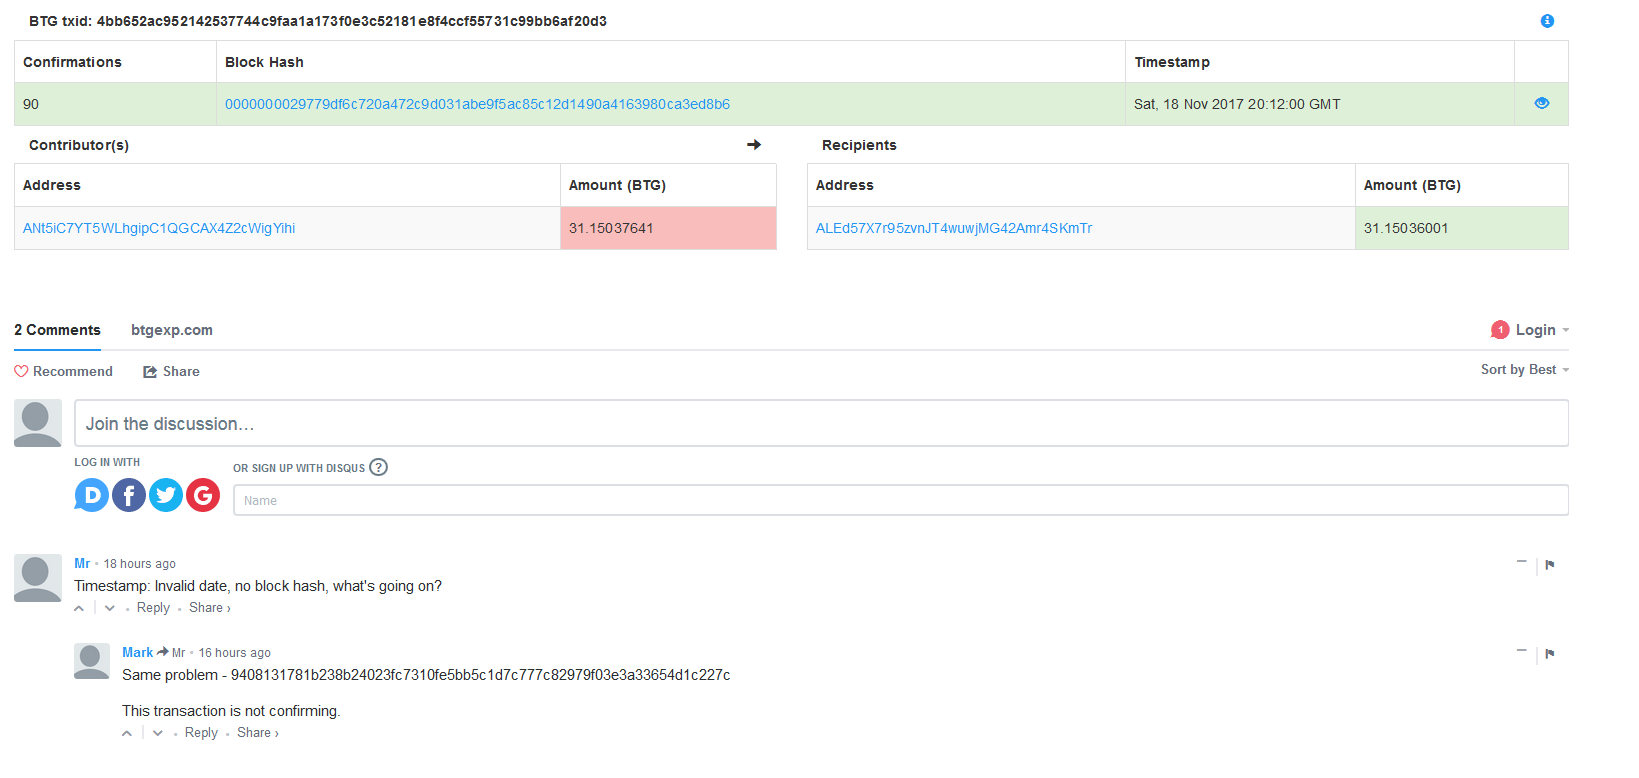Click the blue info icon at top right
Screen dimensions: 1639x778
pos(1547,21)
